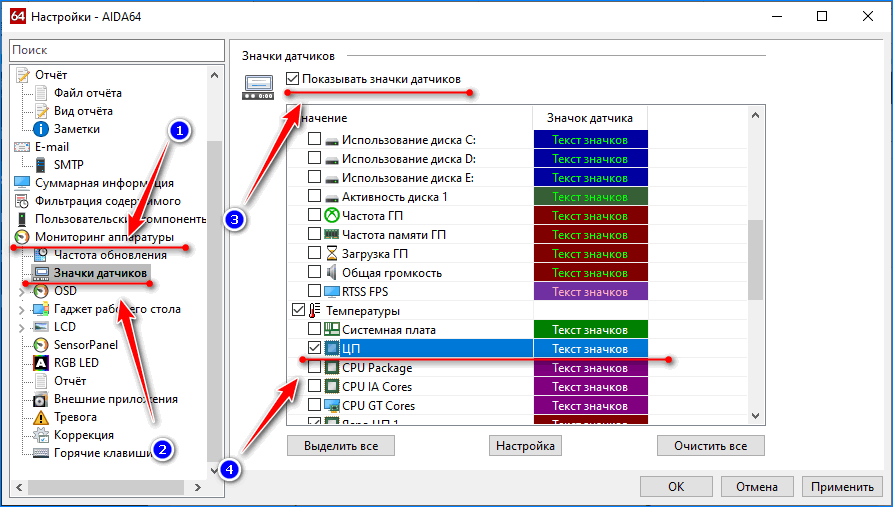Click the Поиск search field
The height and width of the screenshot is (507, 893).
click(116, 49)
